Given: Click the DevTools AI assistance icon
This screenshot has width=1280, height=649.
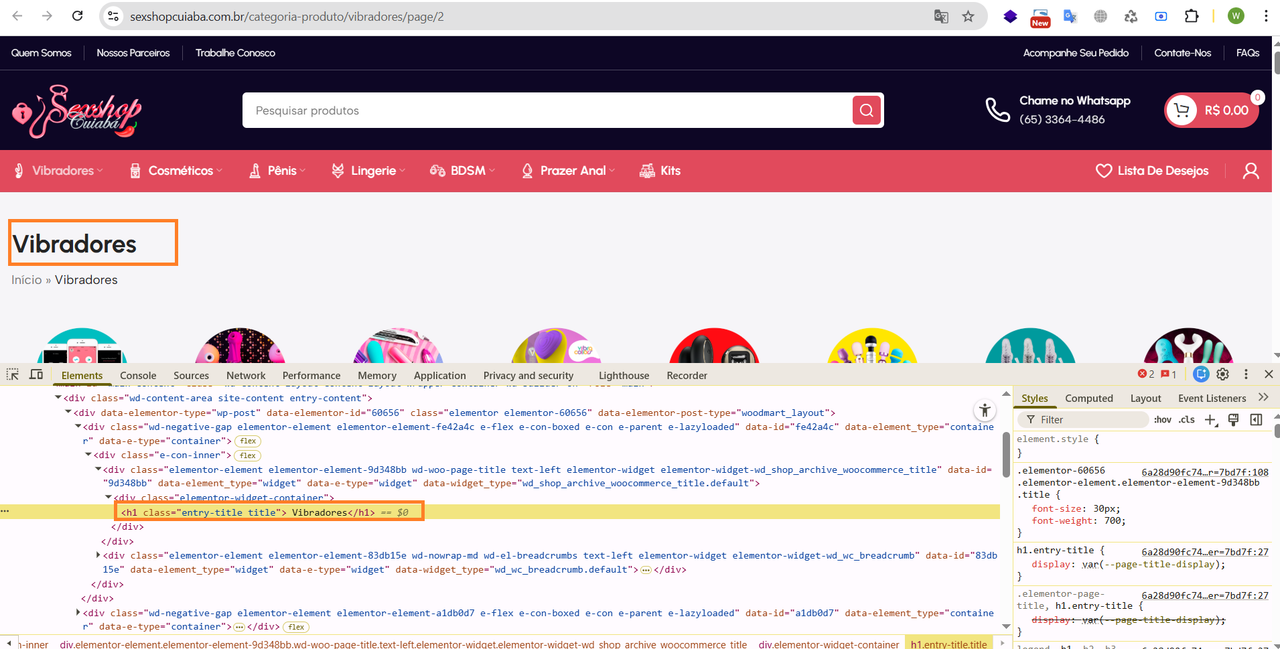Looking at the screenshot, I should pyautogui.click(x=1201, y=374).
